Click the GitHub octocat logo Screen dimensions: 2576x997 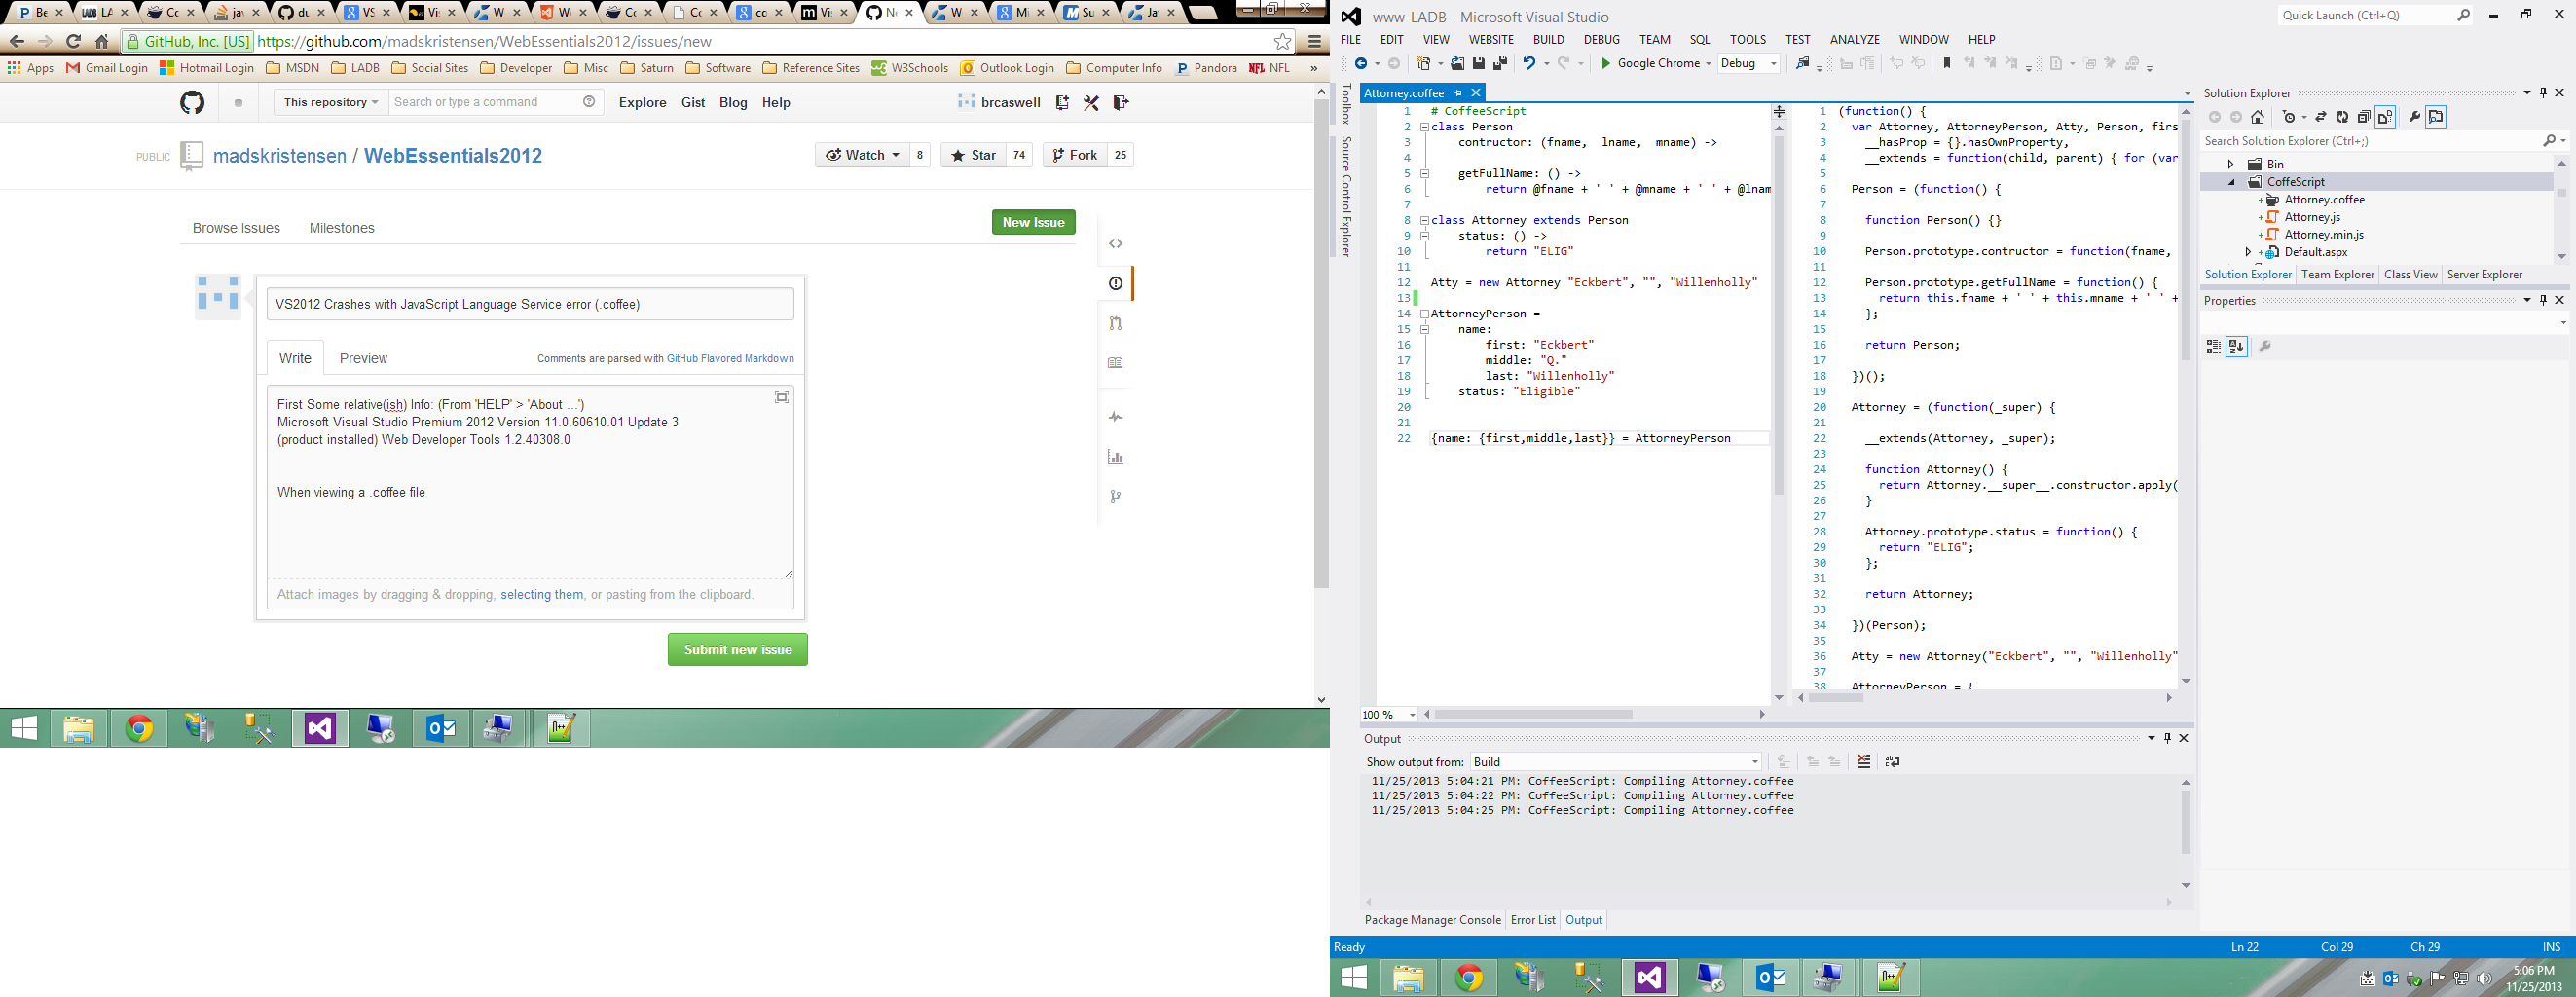click(x=192, y=102)
